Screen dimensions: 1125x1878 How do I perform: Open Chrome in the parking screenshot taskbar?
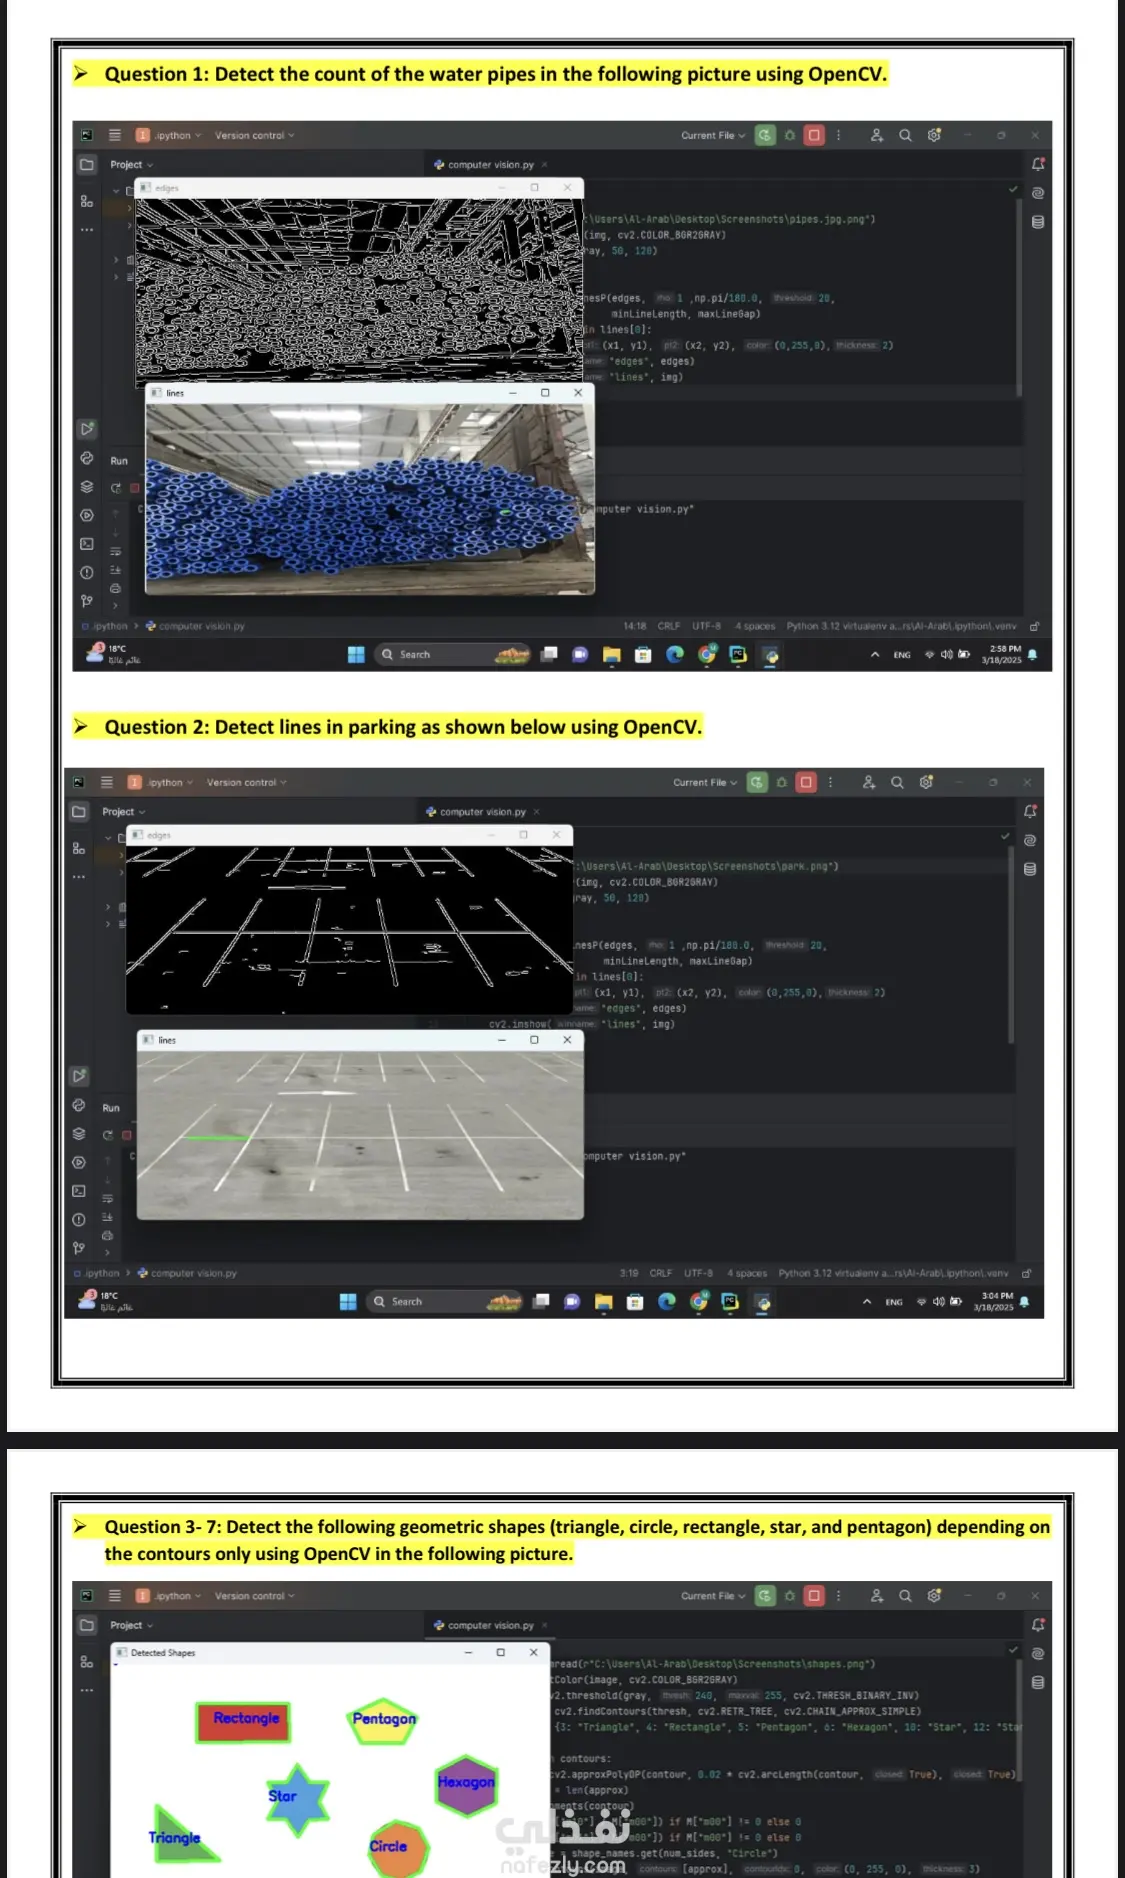pyautogui.click(x=699, y=1302)
